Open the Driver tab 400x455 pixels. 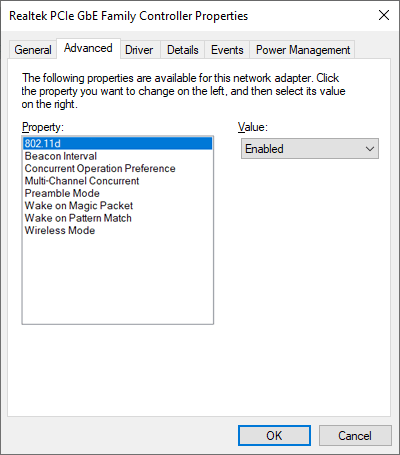point(139,50)
